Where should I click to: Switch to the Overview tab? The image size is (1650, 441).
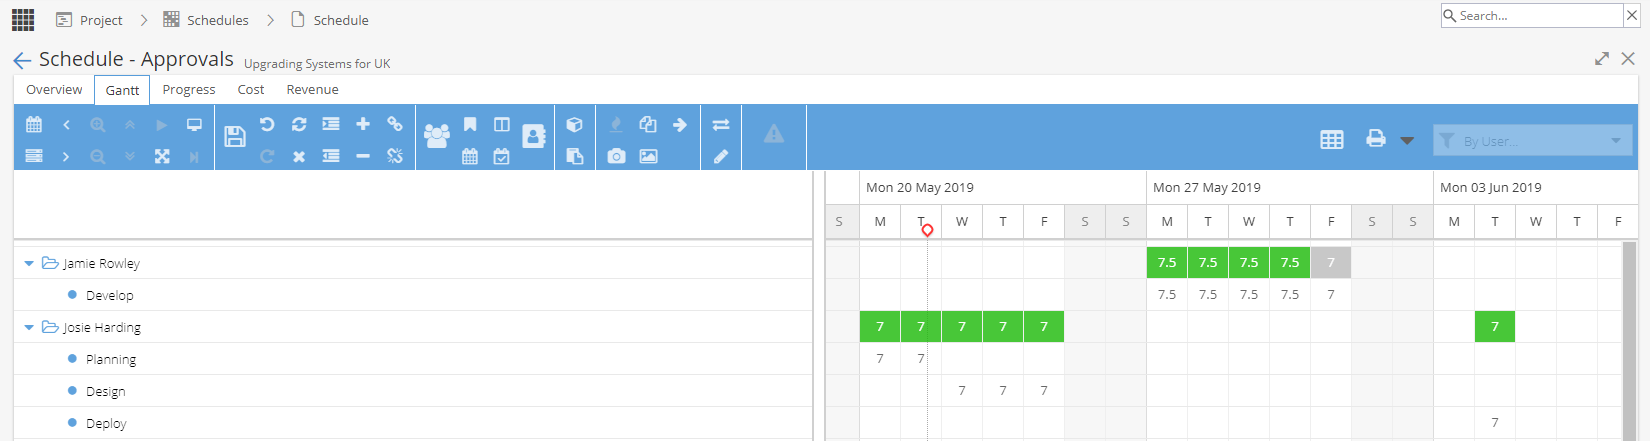[54, 89]
